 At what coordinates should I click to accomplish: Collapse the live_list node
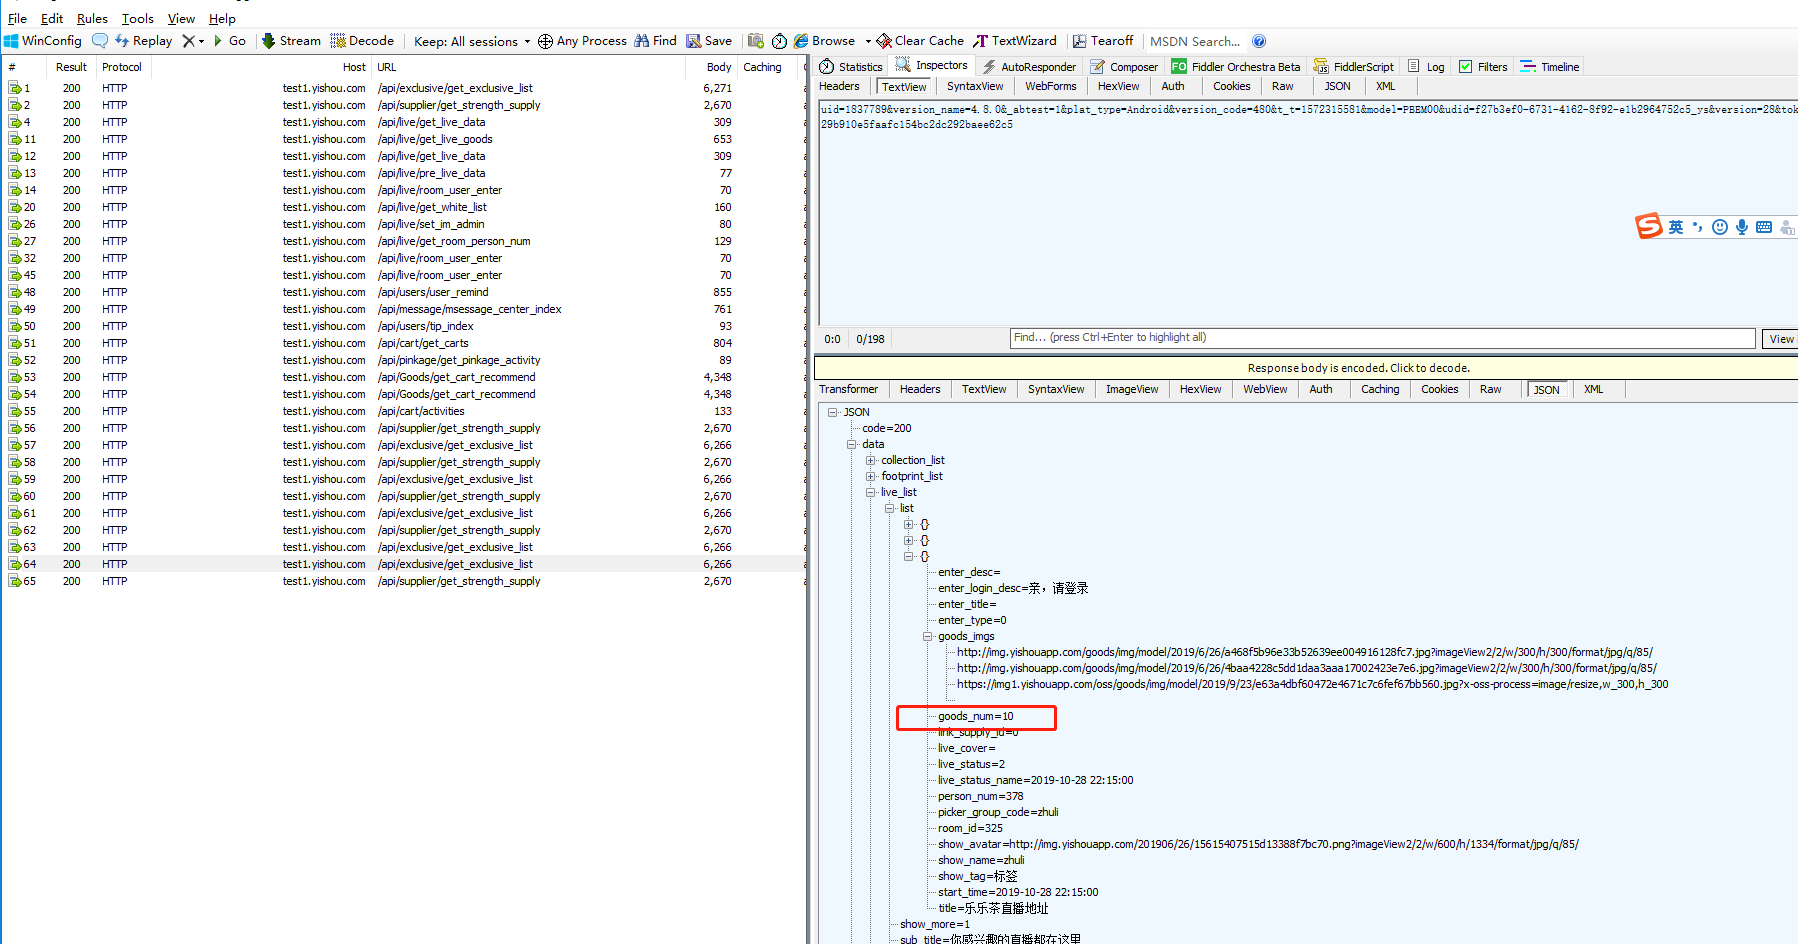coord(871,492)
